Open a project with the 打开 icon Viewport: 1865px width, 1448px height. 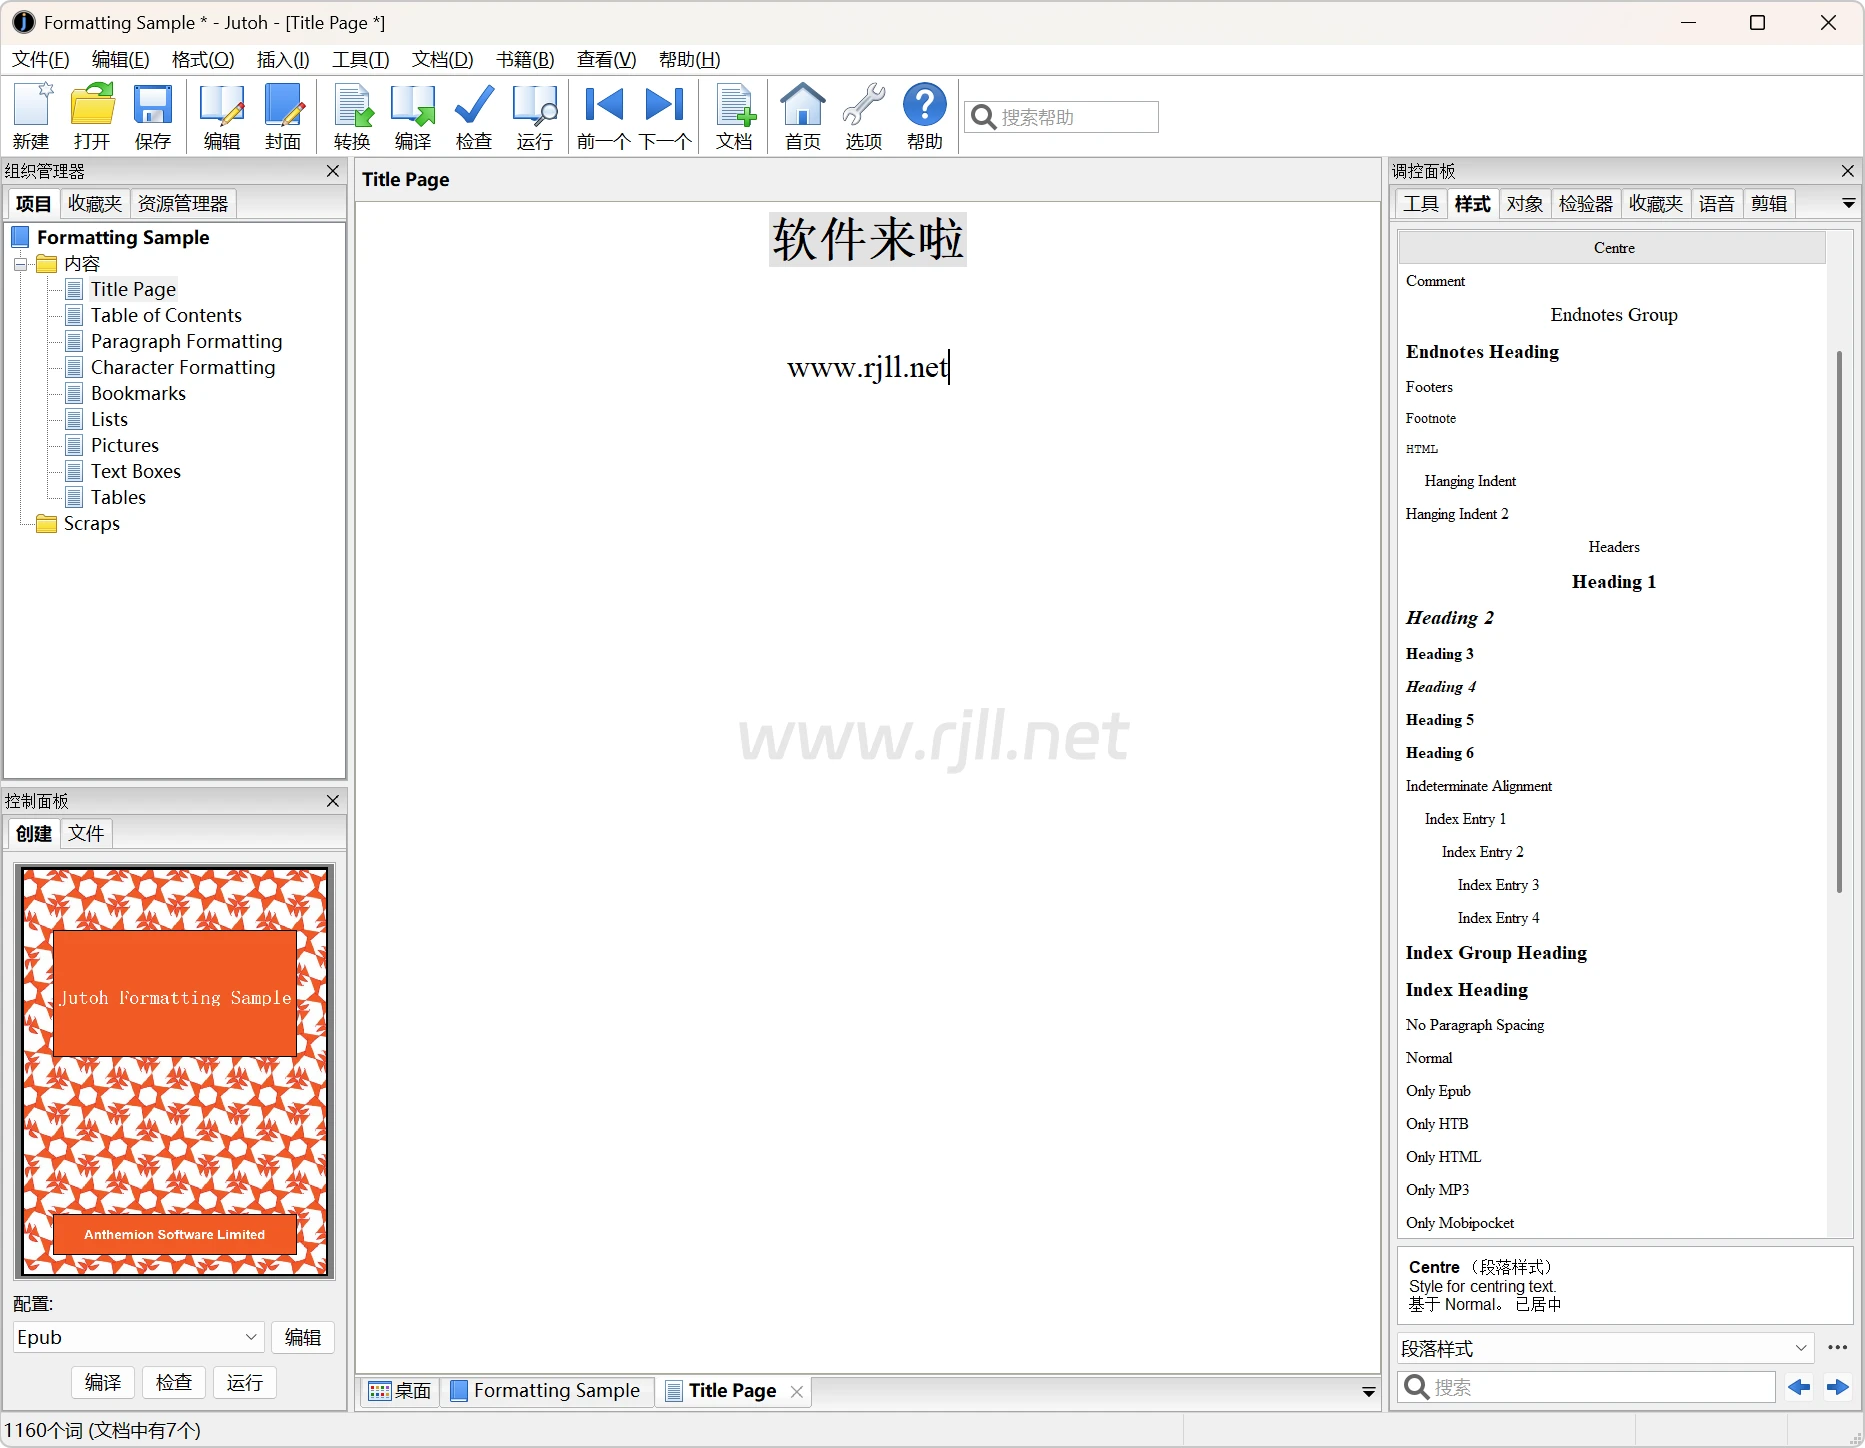point(92,116)
